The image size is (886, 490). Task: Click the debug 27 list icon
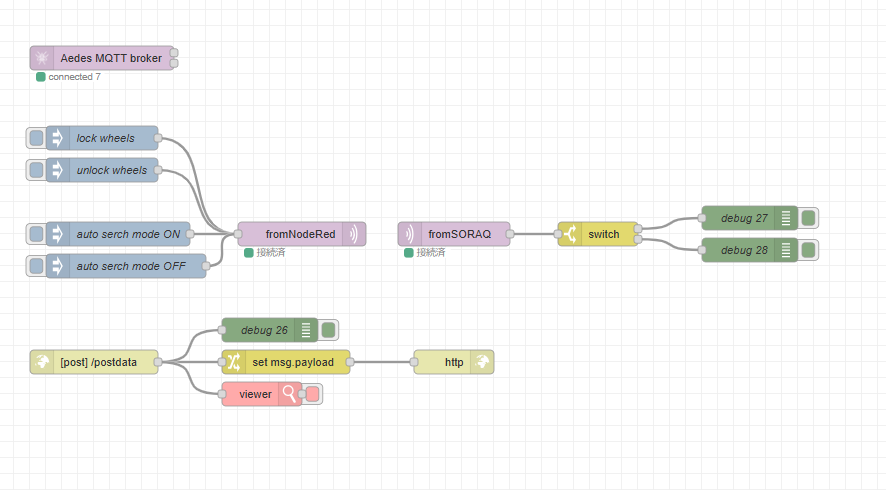pos(786,218)
